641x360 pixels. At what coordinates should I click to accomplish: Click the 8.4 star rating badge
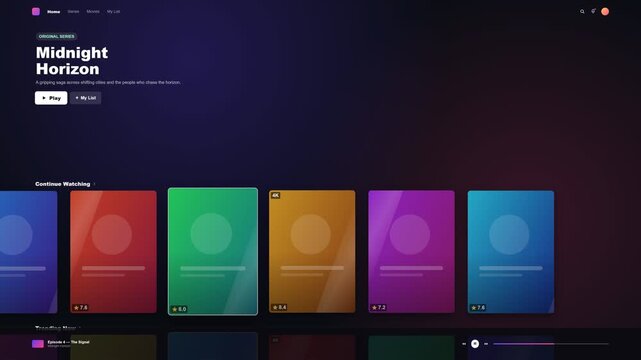pyautogui.click(x=280, y=307)
